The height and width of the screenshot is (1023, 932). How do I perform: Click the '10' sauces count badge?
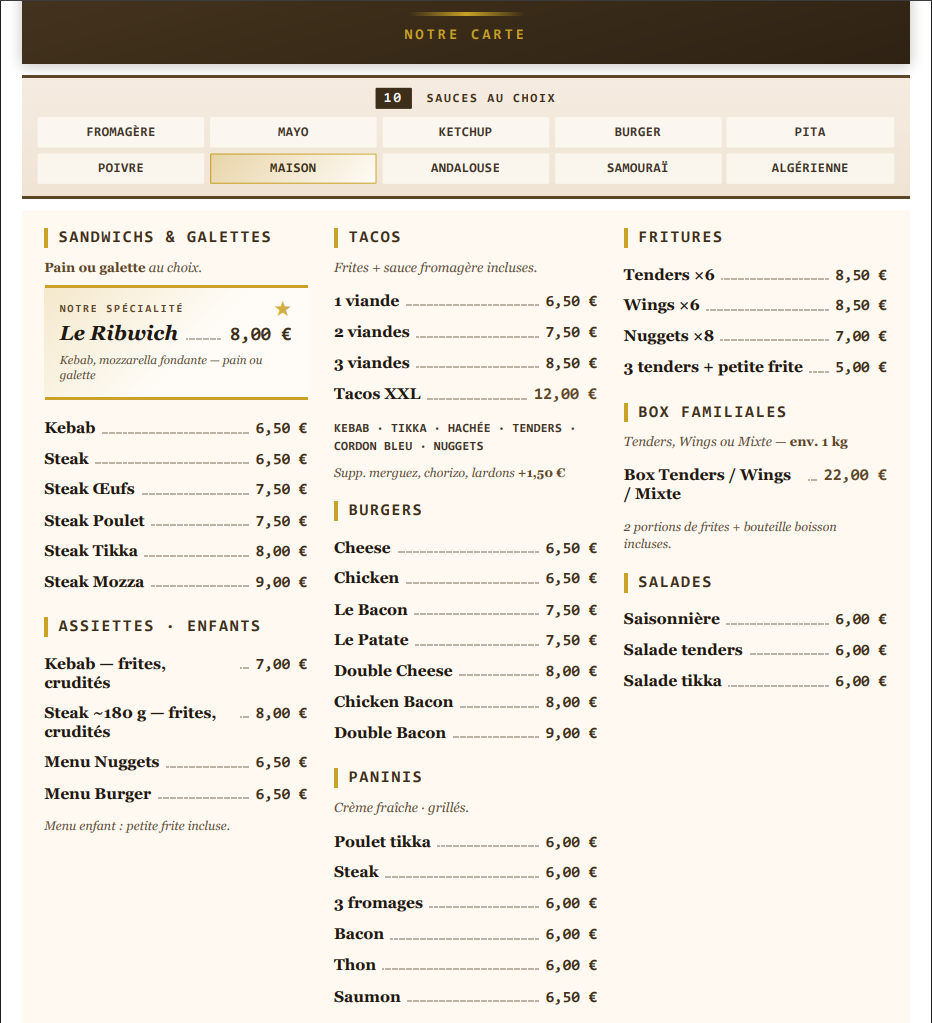click(x=393, y=98)
